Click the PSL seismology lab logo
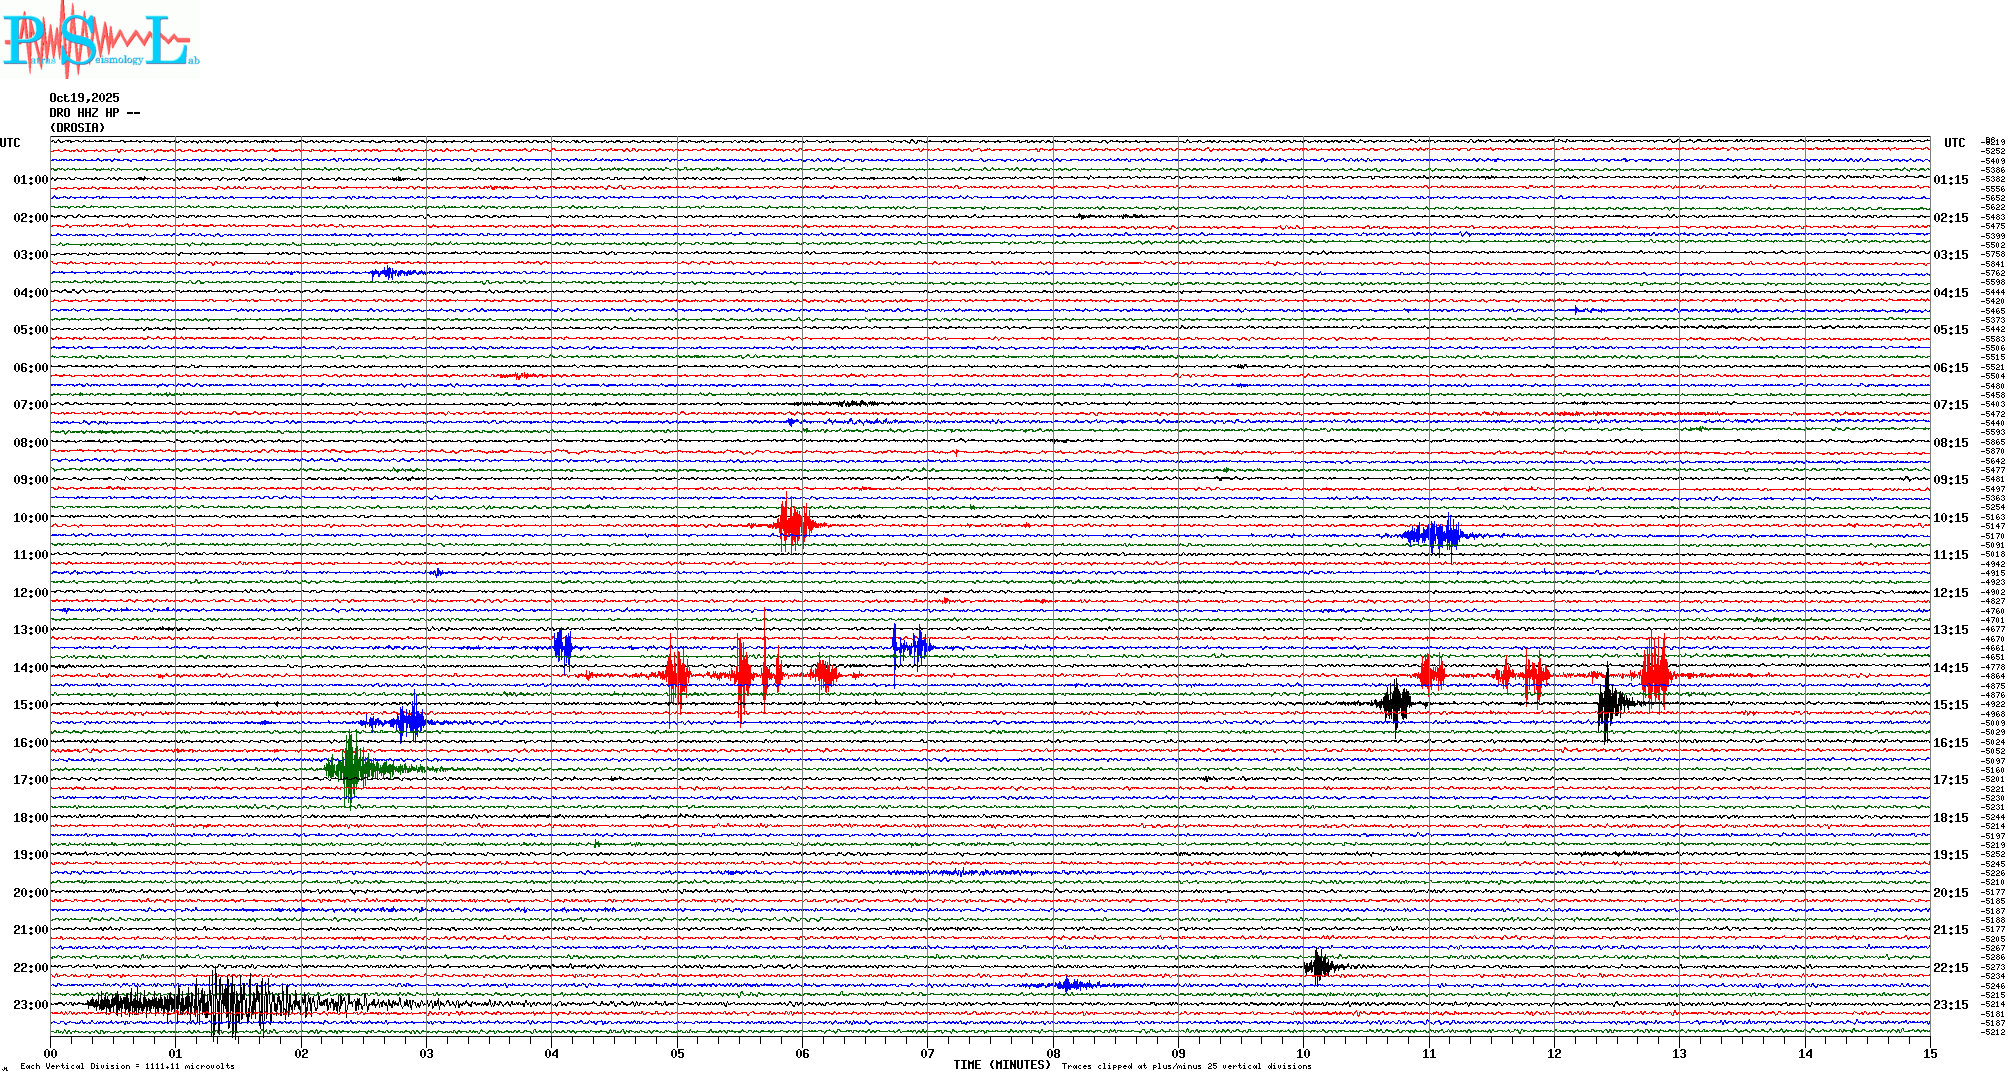2010x1080 pixels. pos(100,40)
